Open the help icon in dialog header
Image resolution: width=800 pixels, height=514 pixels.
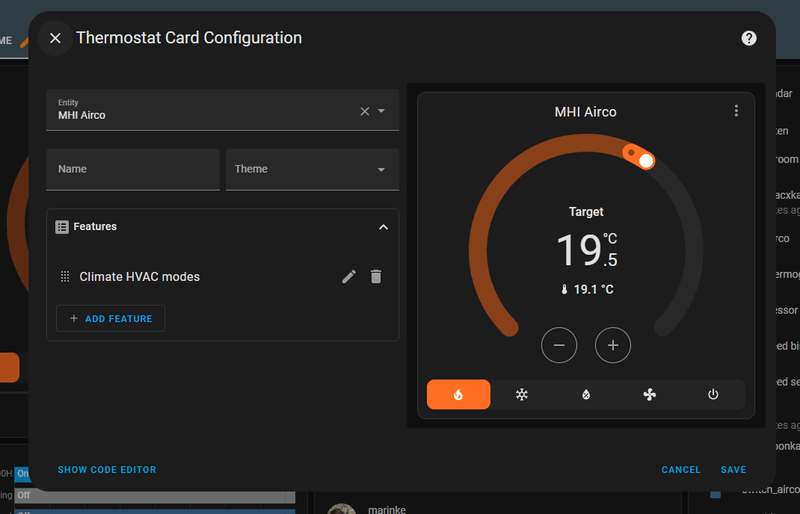(x=748, y=38)
